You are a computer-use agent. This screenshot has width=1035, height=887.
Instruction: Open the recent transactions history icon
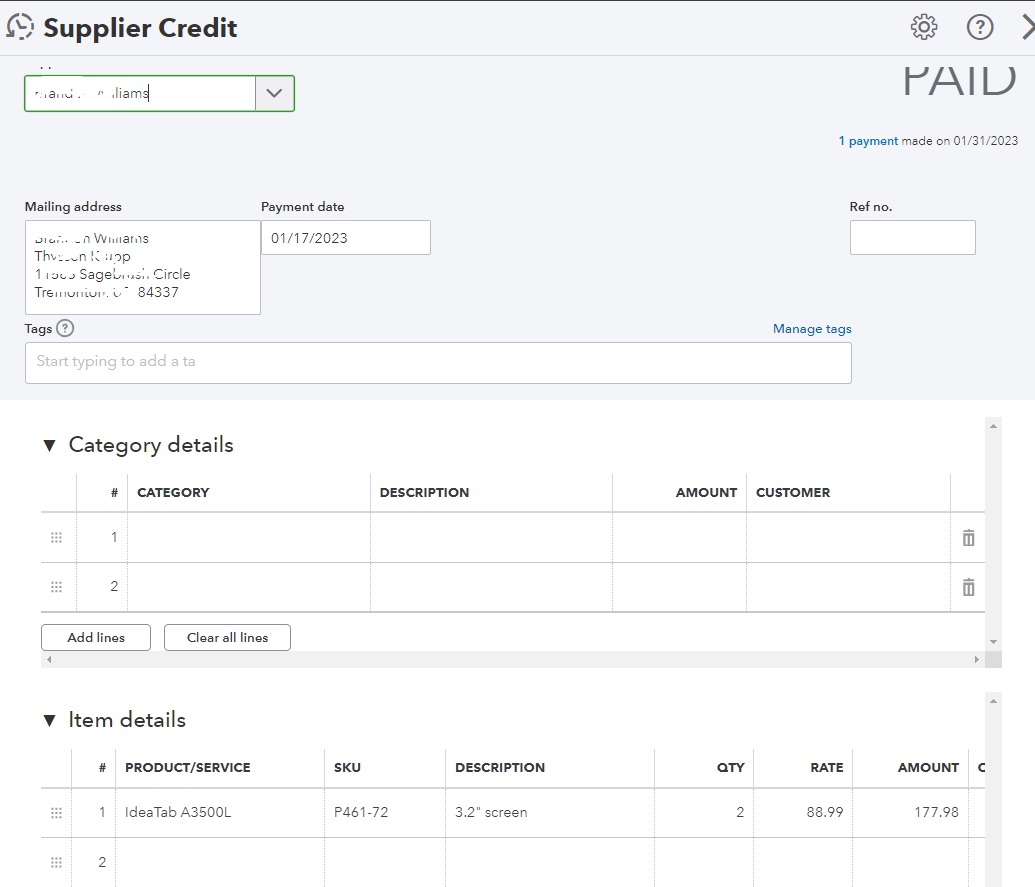[20, 27]
